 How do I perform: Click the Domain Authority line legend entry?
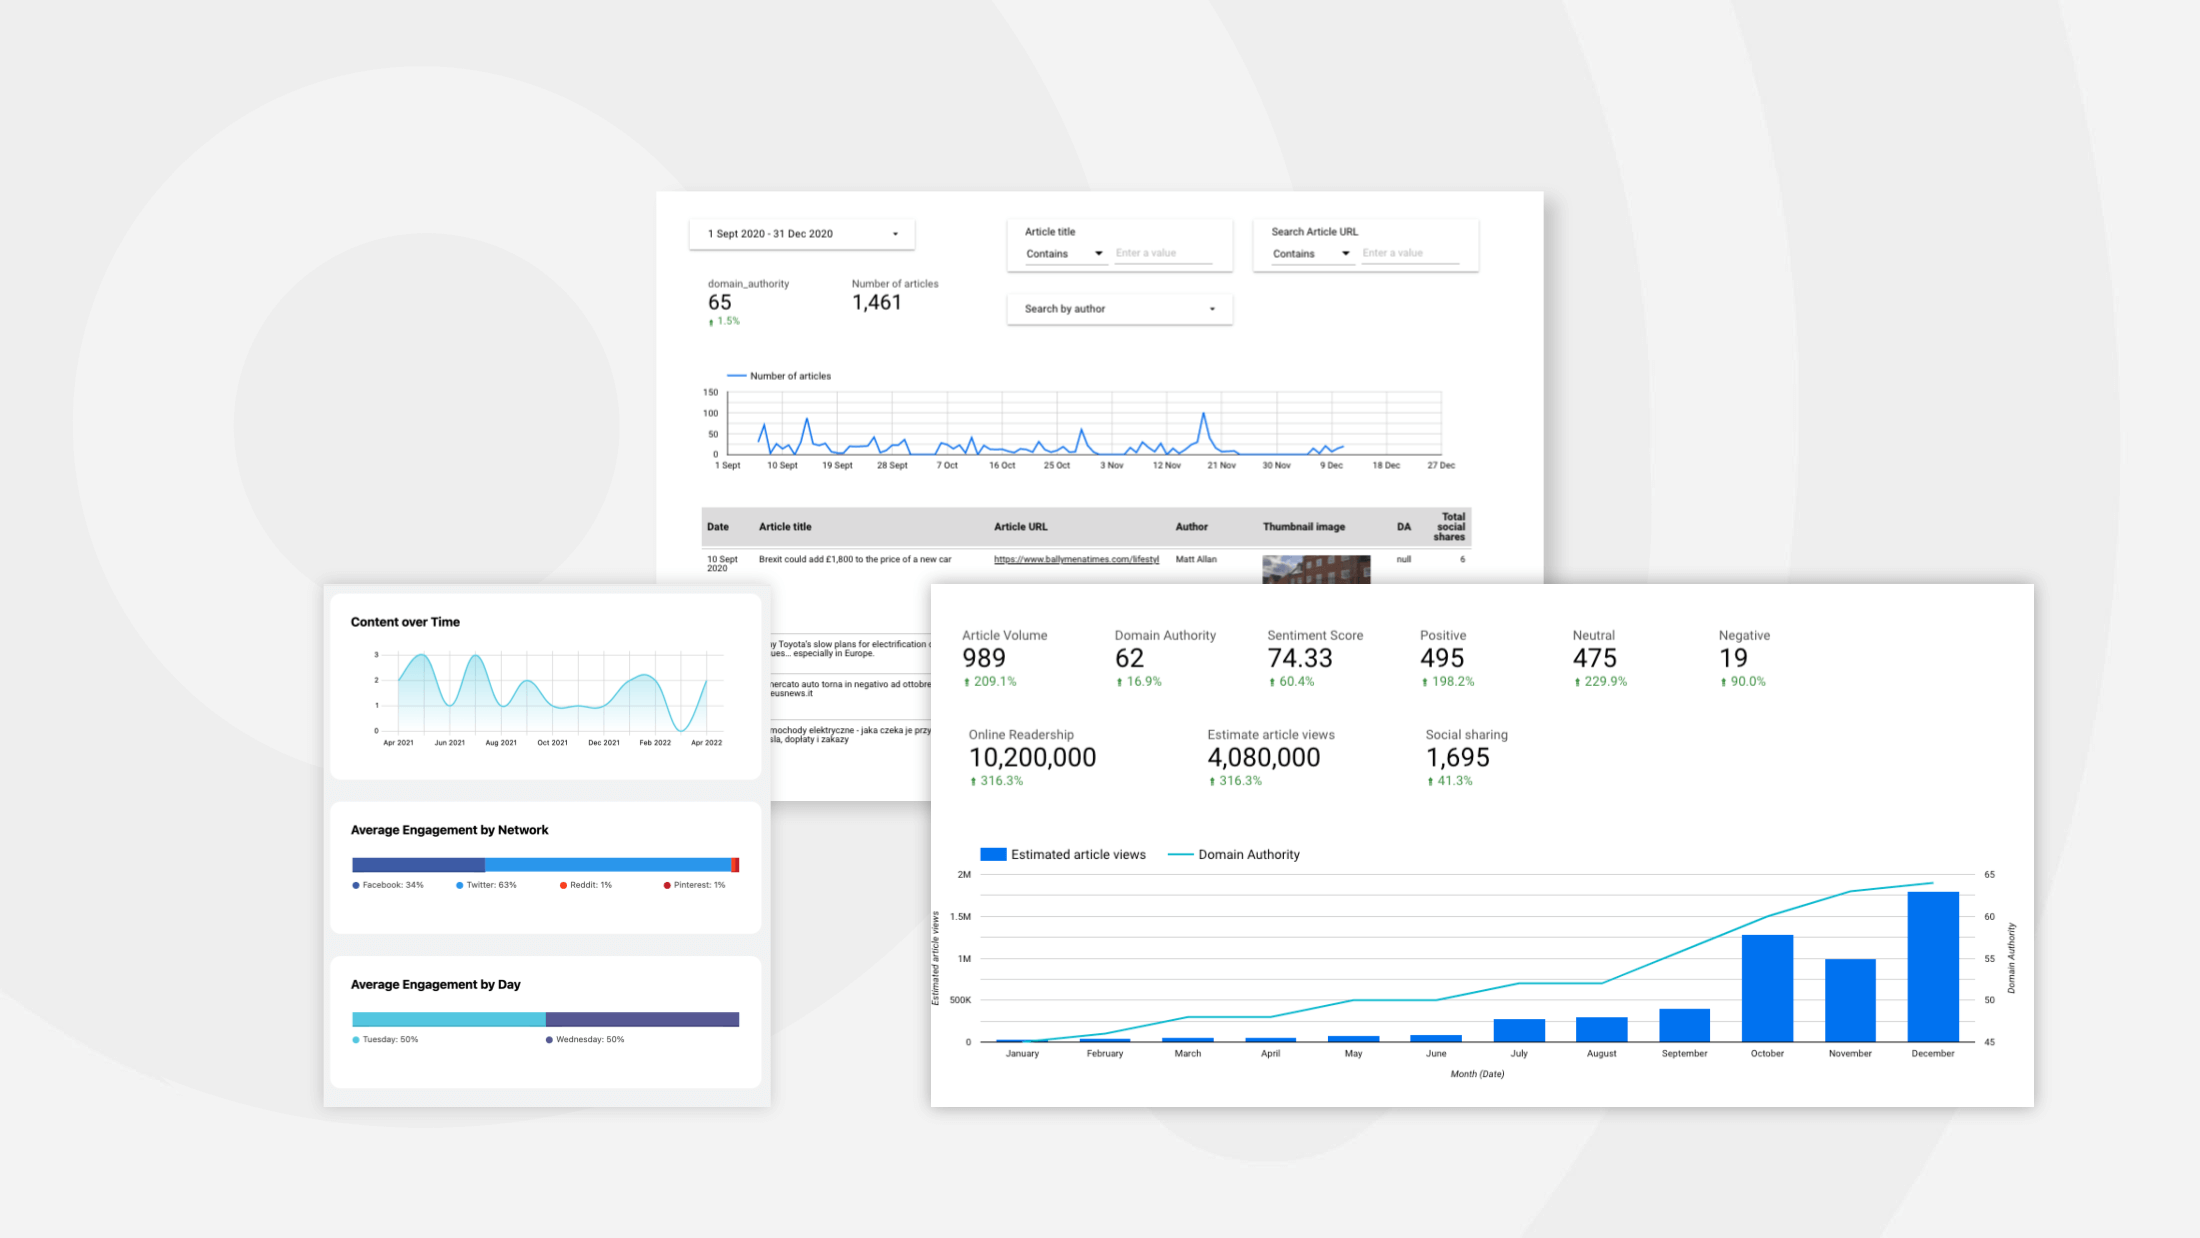(x=1234, y=855)
